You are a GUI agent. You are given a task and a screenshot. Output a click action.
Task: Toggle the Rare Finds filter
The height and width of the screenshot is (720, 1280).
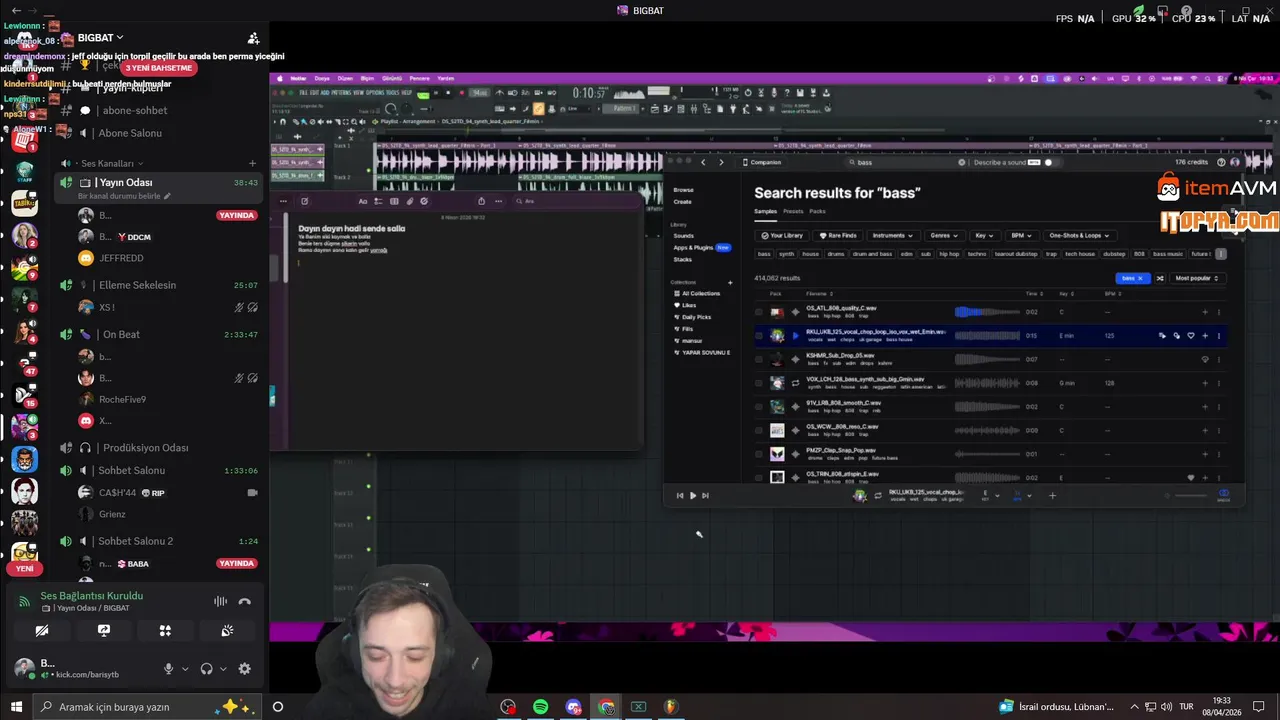[838, 236]
